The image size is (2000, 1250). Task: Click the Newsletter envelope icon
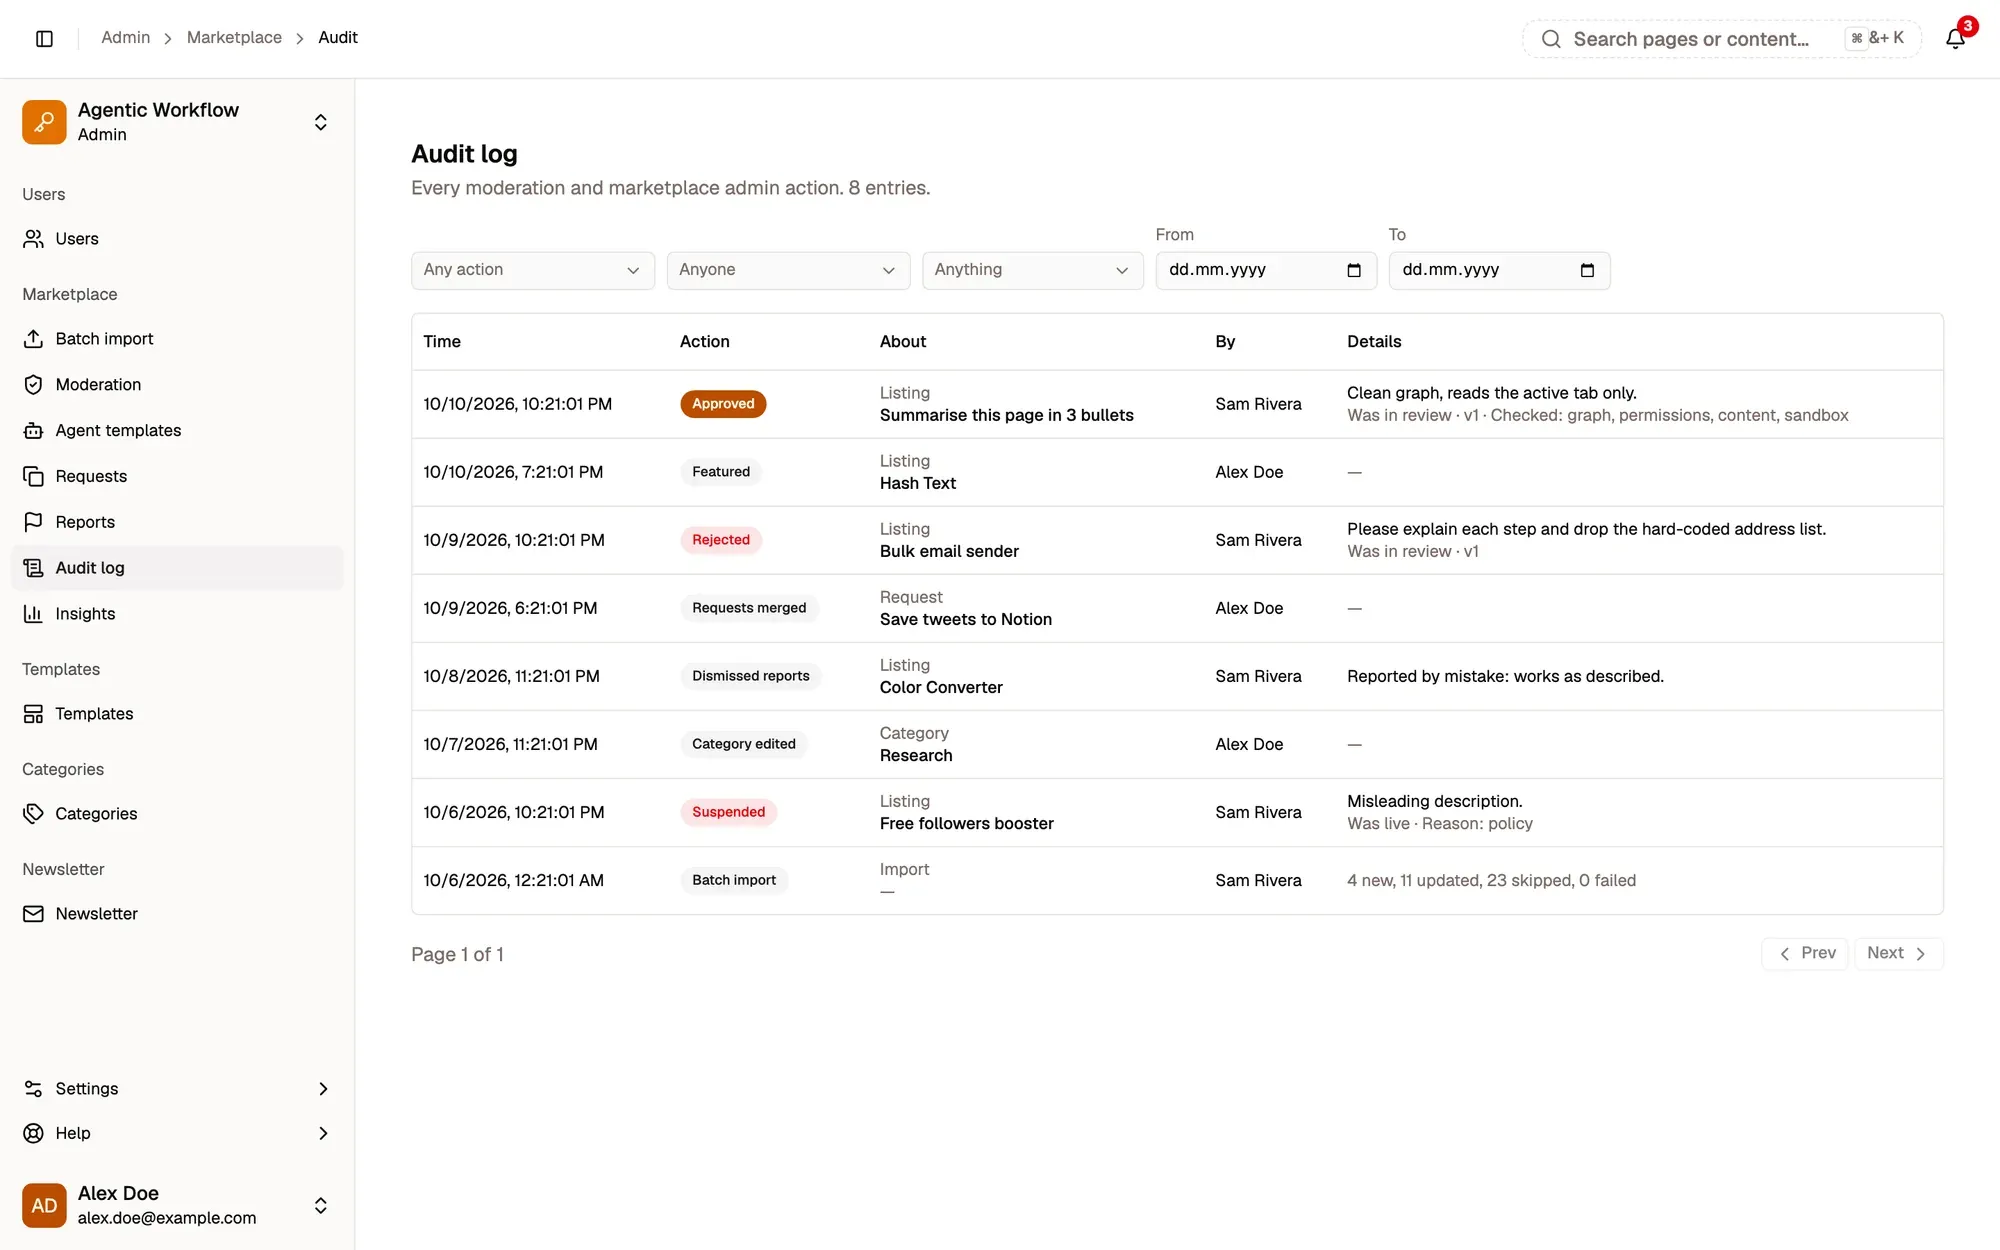[x=33, y=914]
